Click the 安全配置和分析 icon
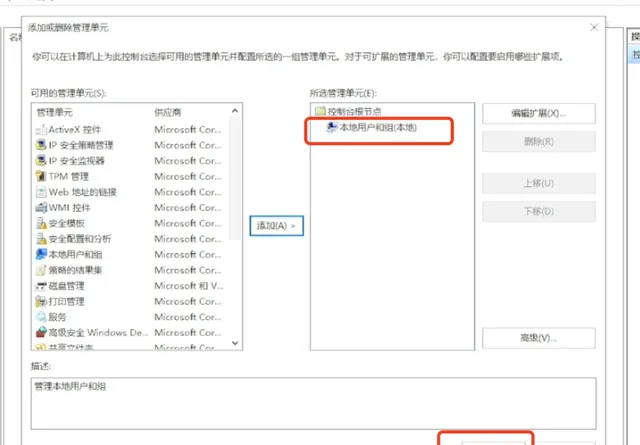640x445 pixels. point(41,239)
